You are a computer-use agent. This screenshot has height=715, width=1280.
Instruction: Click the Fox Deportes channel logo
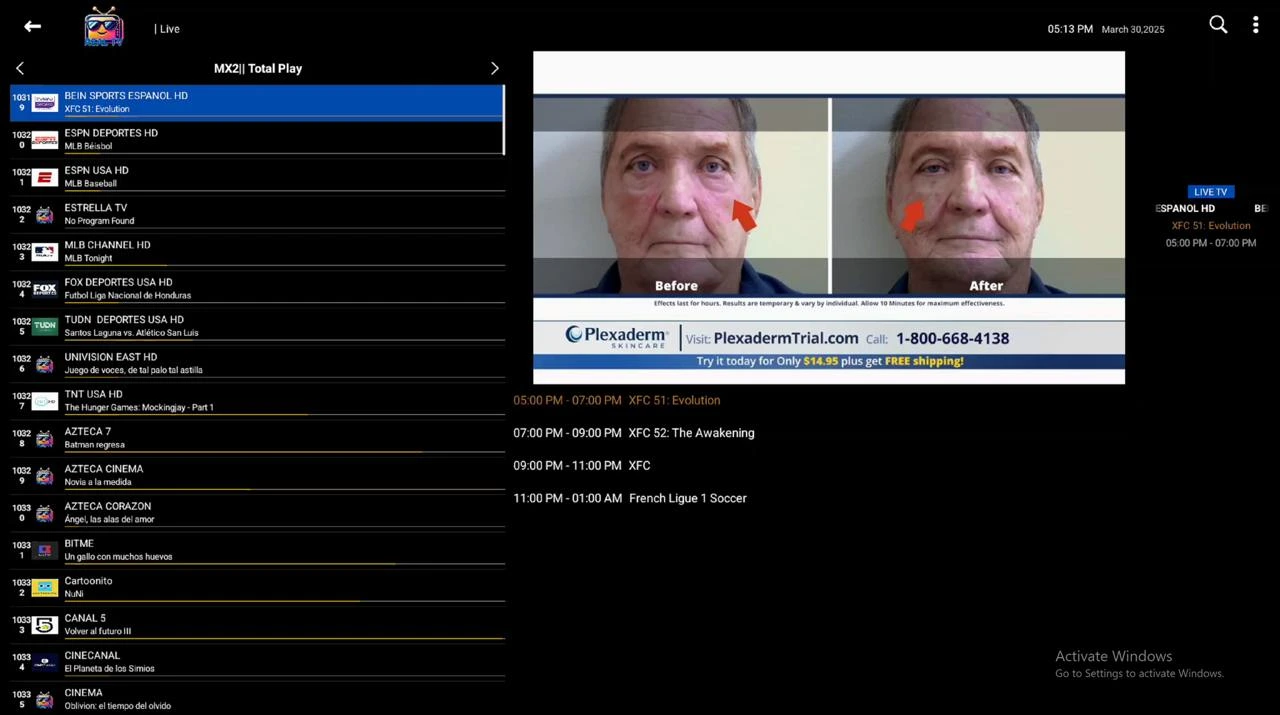tap(45, 289)
